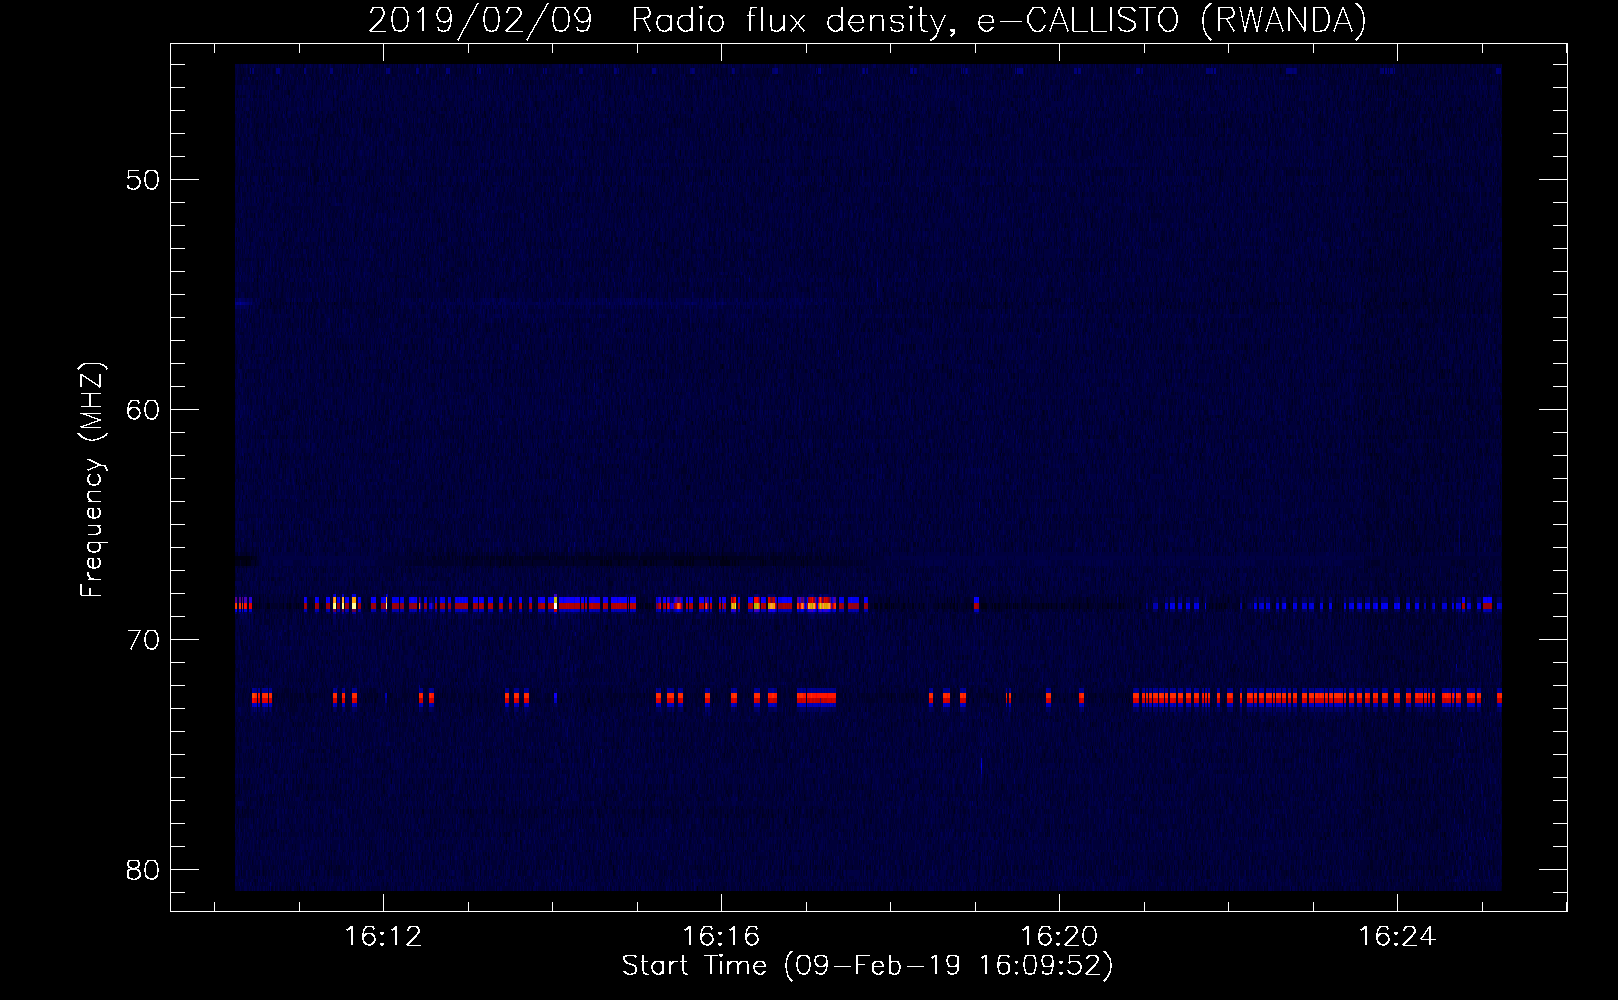Click the "Frequency (MHZ)" axis label
The height and width of the screenshot is (1000, 1618).
[x=91, y=480]
